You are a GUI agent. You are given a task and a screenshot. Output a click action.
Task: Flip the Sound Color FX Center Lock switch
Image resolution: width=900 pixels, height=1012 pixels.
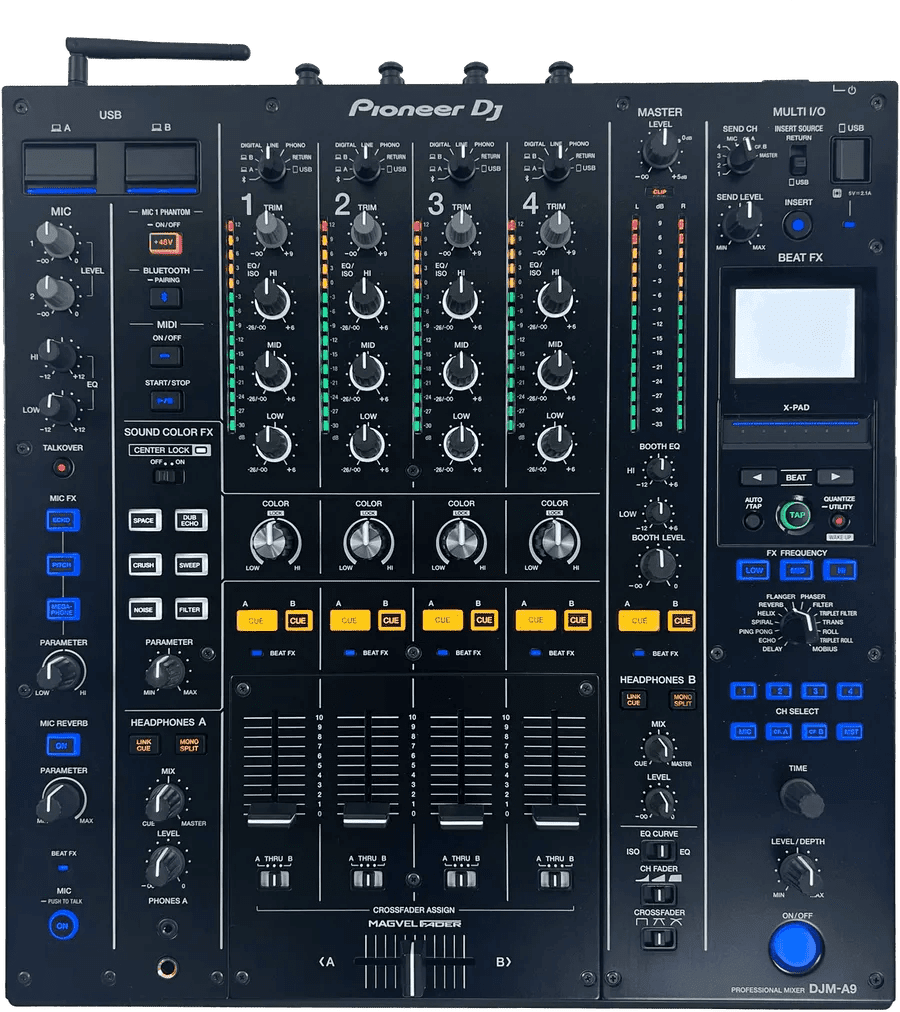167,476
